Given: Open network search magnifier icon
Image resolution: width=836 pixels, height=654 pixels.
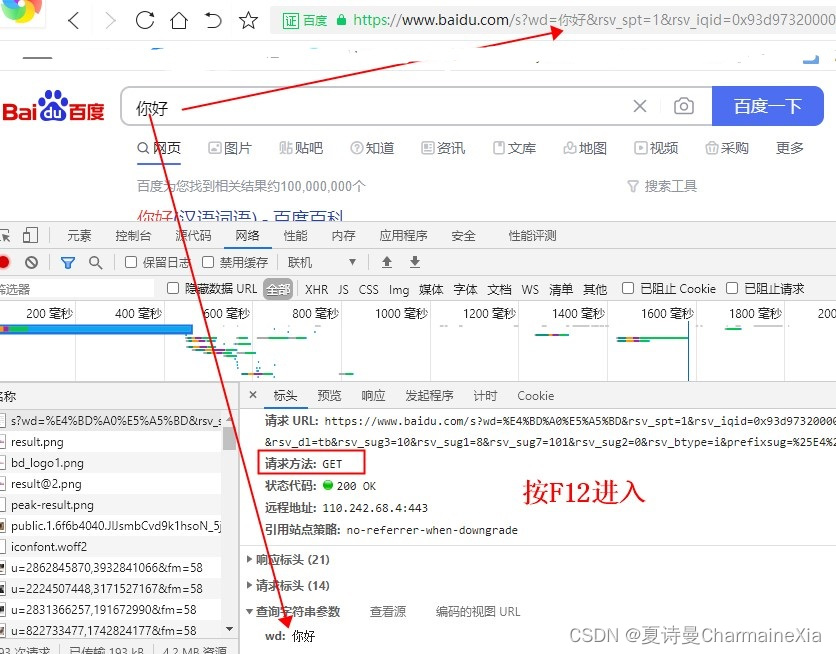Looking at the screenshot, I should 95,262.
